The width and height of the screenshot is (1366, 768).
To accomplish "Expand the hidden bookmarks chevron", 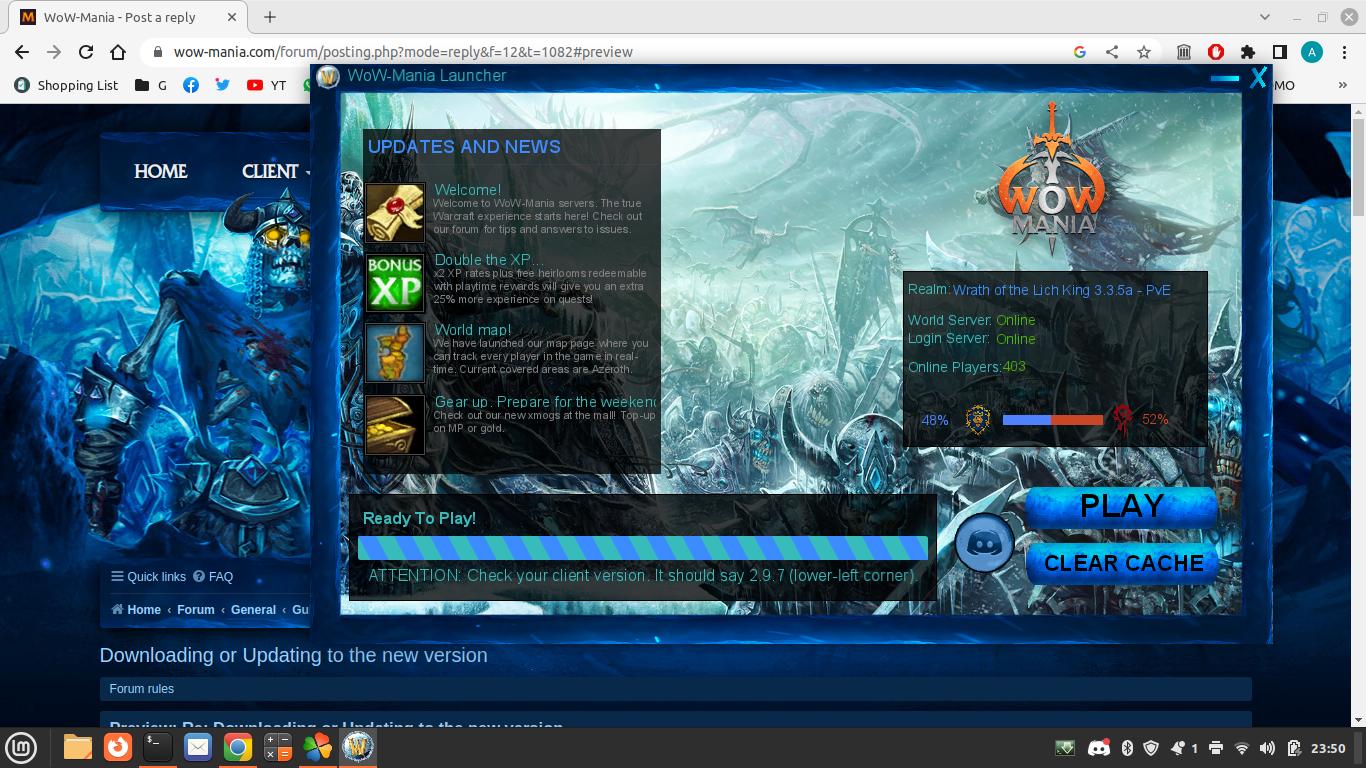I will tap(1342, 85).
